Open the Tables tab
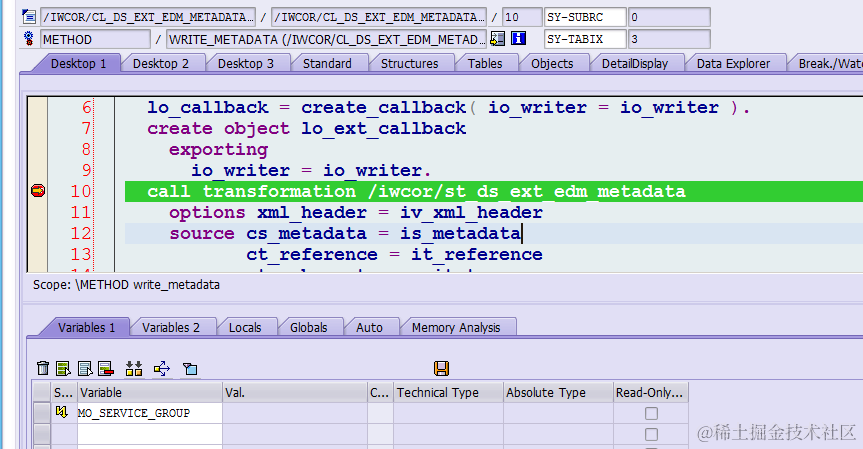Viewport: 863px width, 449px height. pos(485,63)
